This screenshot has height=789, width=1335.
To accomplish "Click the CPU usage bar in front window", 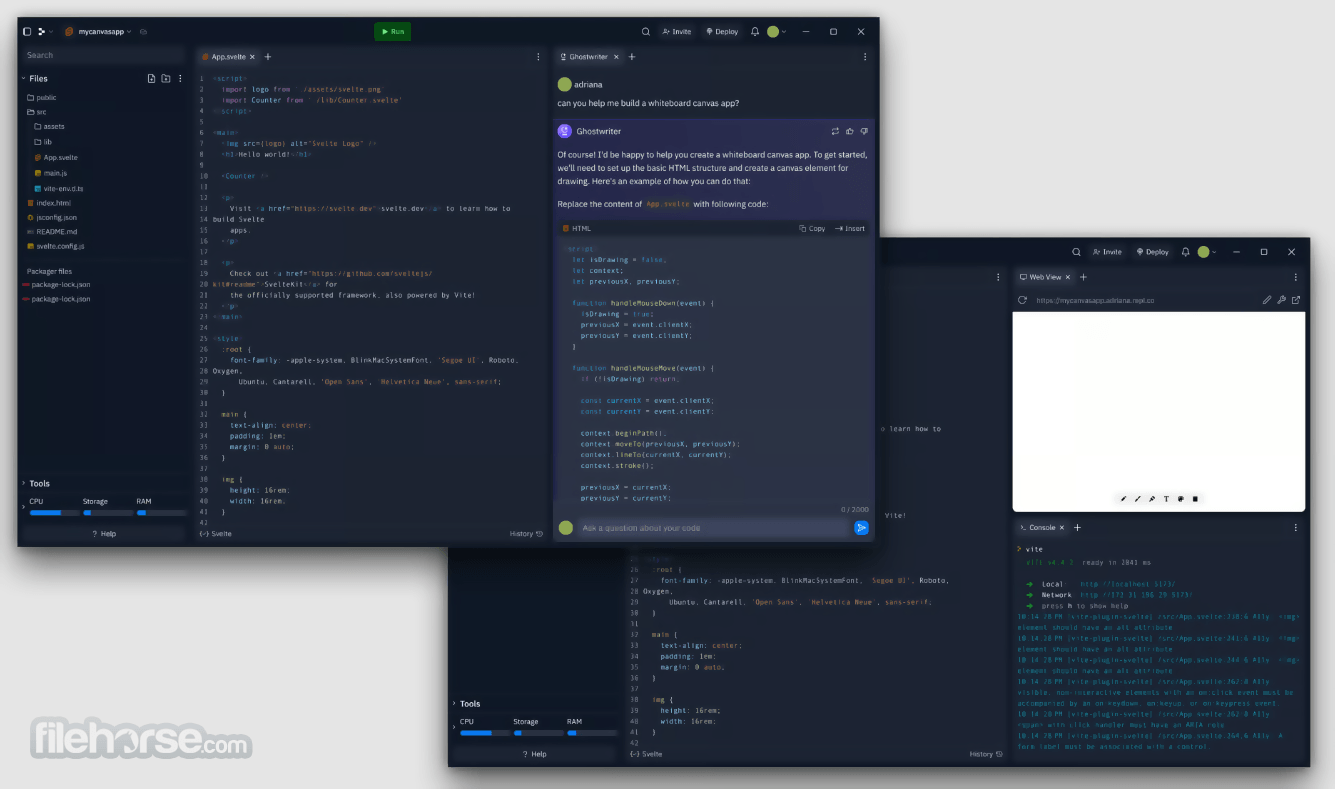I will coord(54,512).
